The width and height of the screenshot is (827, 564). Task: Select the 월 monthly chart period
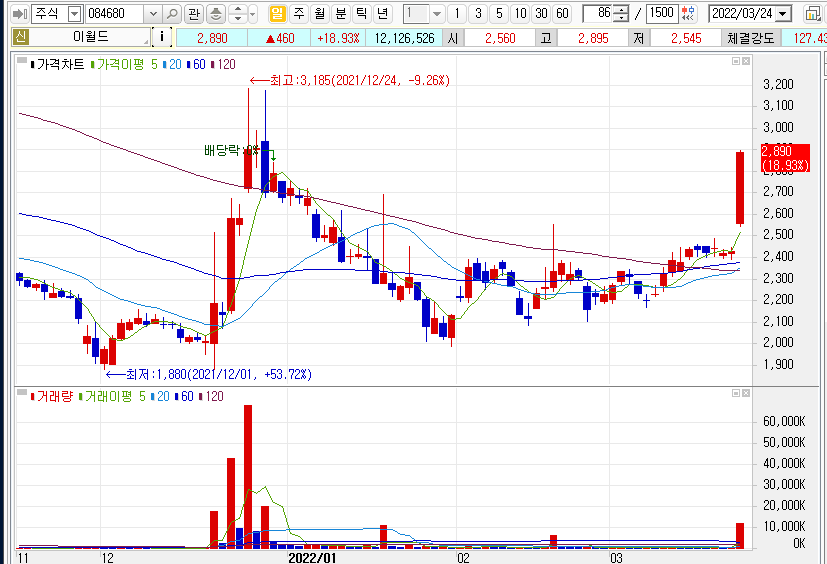click(320, 14)
